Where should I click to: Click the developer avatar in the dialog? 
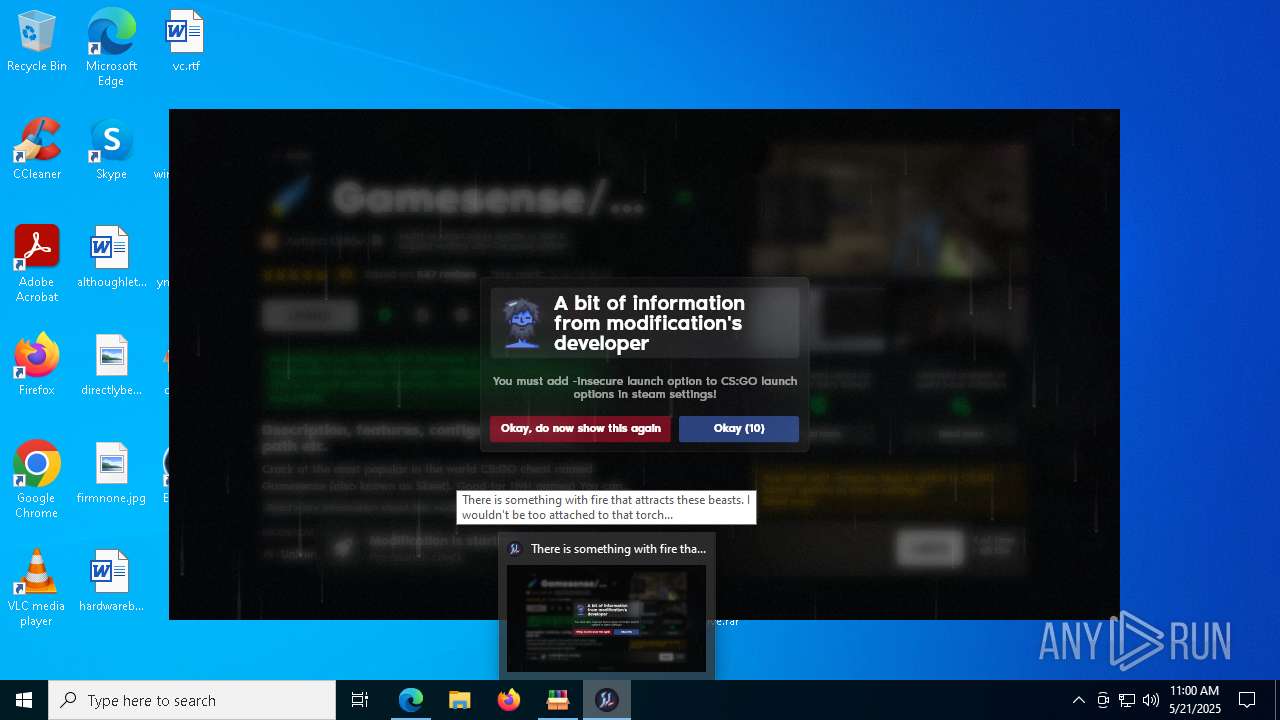pyautogui.click(x=522, y=323)
